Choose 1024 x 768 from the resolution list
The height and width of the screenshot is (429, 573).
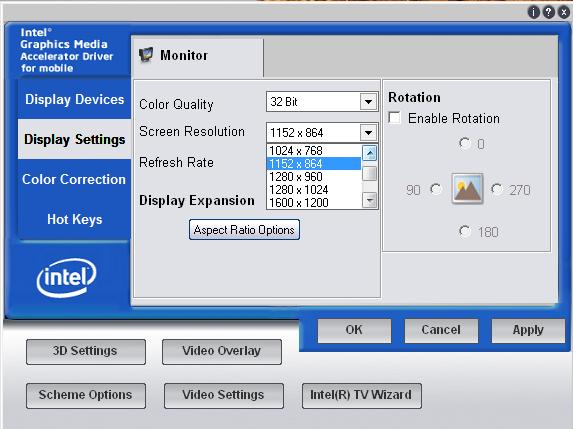314,151
